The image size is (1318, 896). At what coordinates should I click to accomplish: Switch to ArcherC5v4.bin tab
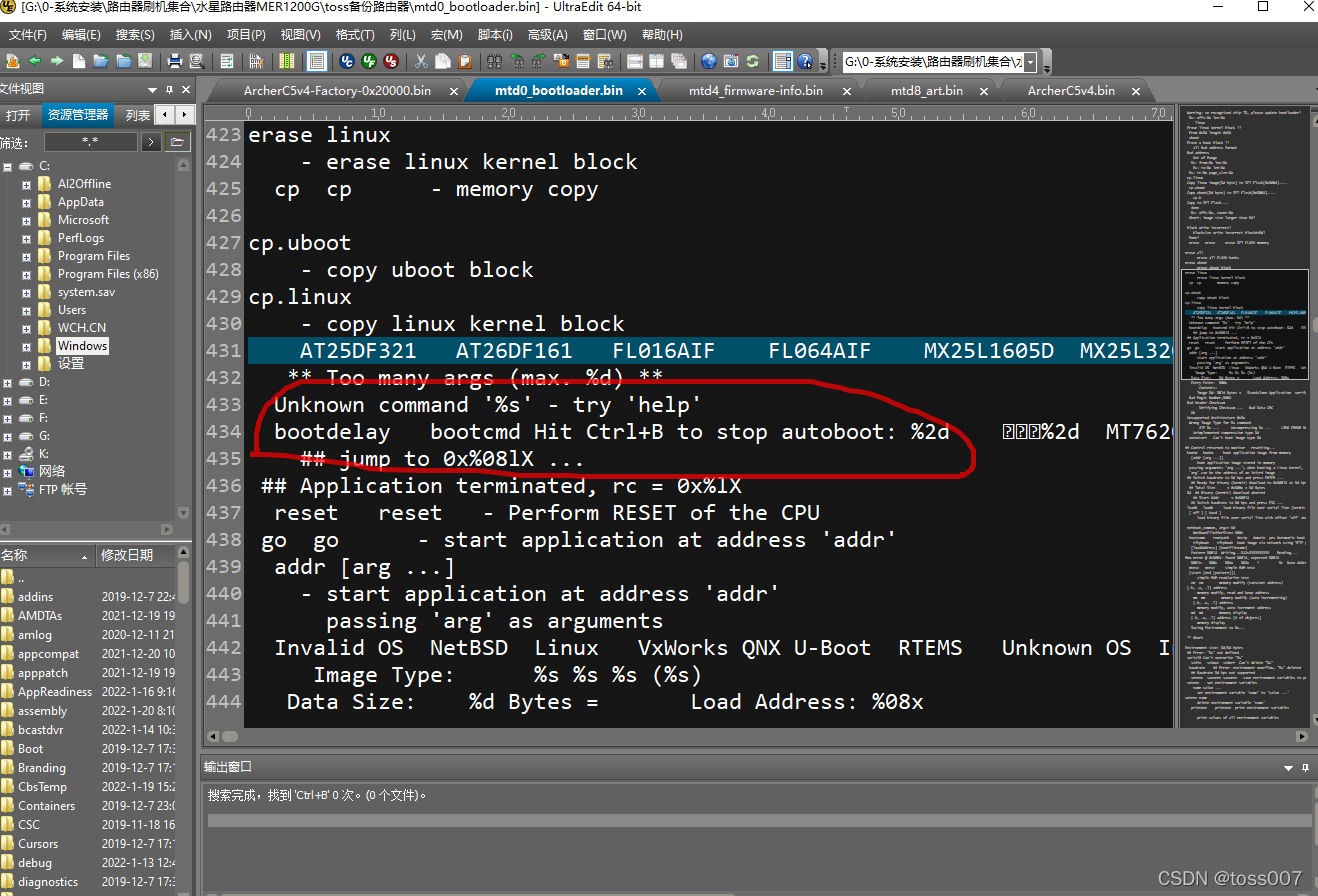click(x=1071, y=90)
